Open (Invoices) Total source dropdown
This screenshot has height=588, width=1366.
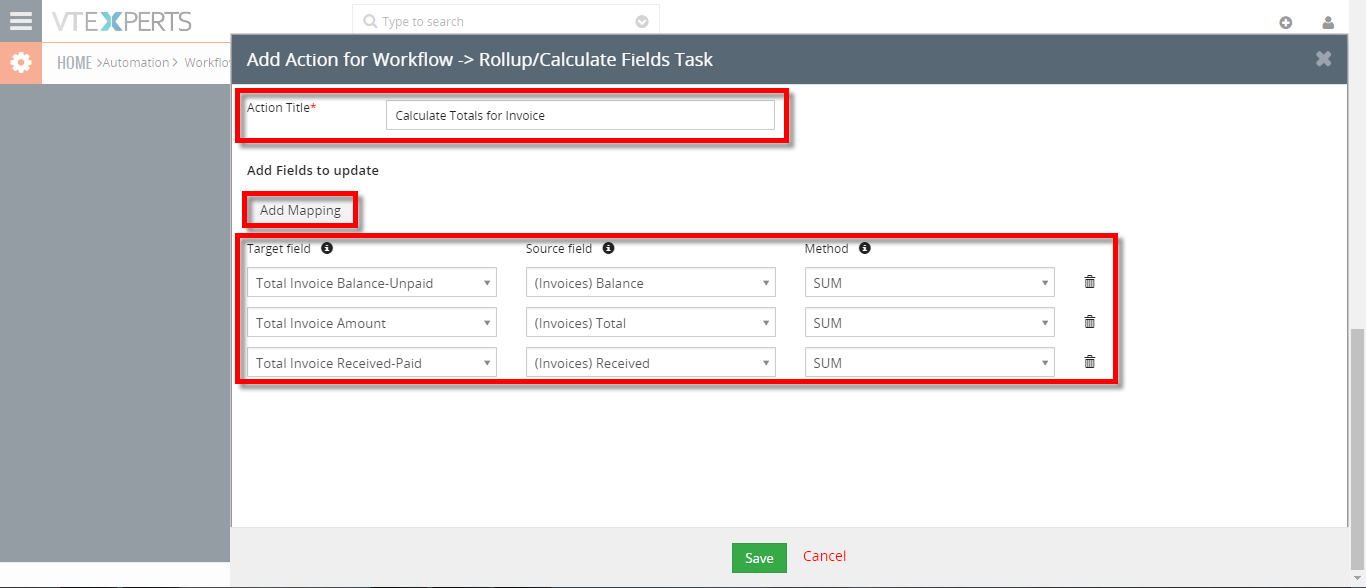tap(651, 323)
